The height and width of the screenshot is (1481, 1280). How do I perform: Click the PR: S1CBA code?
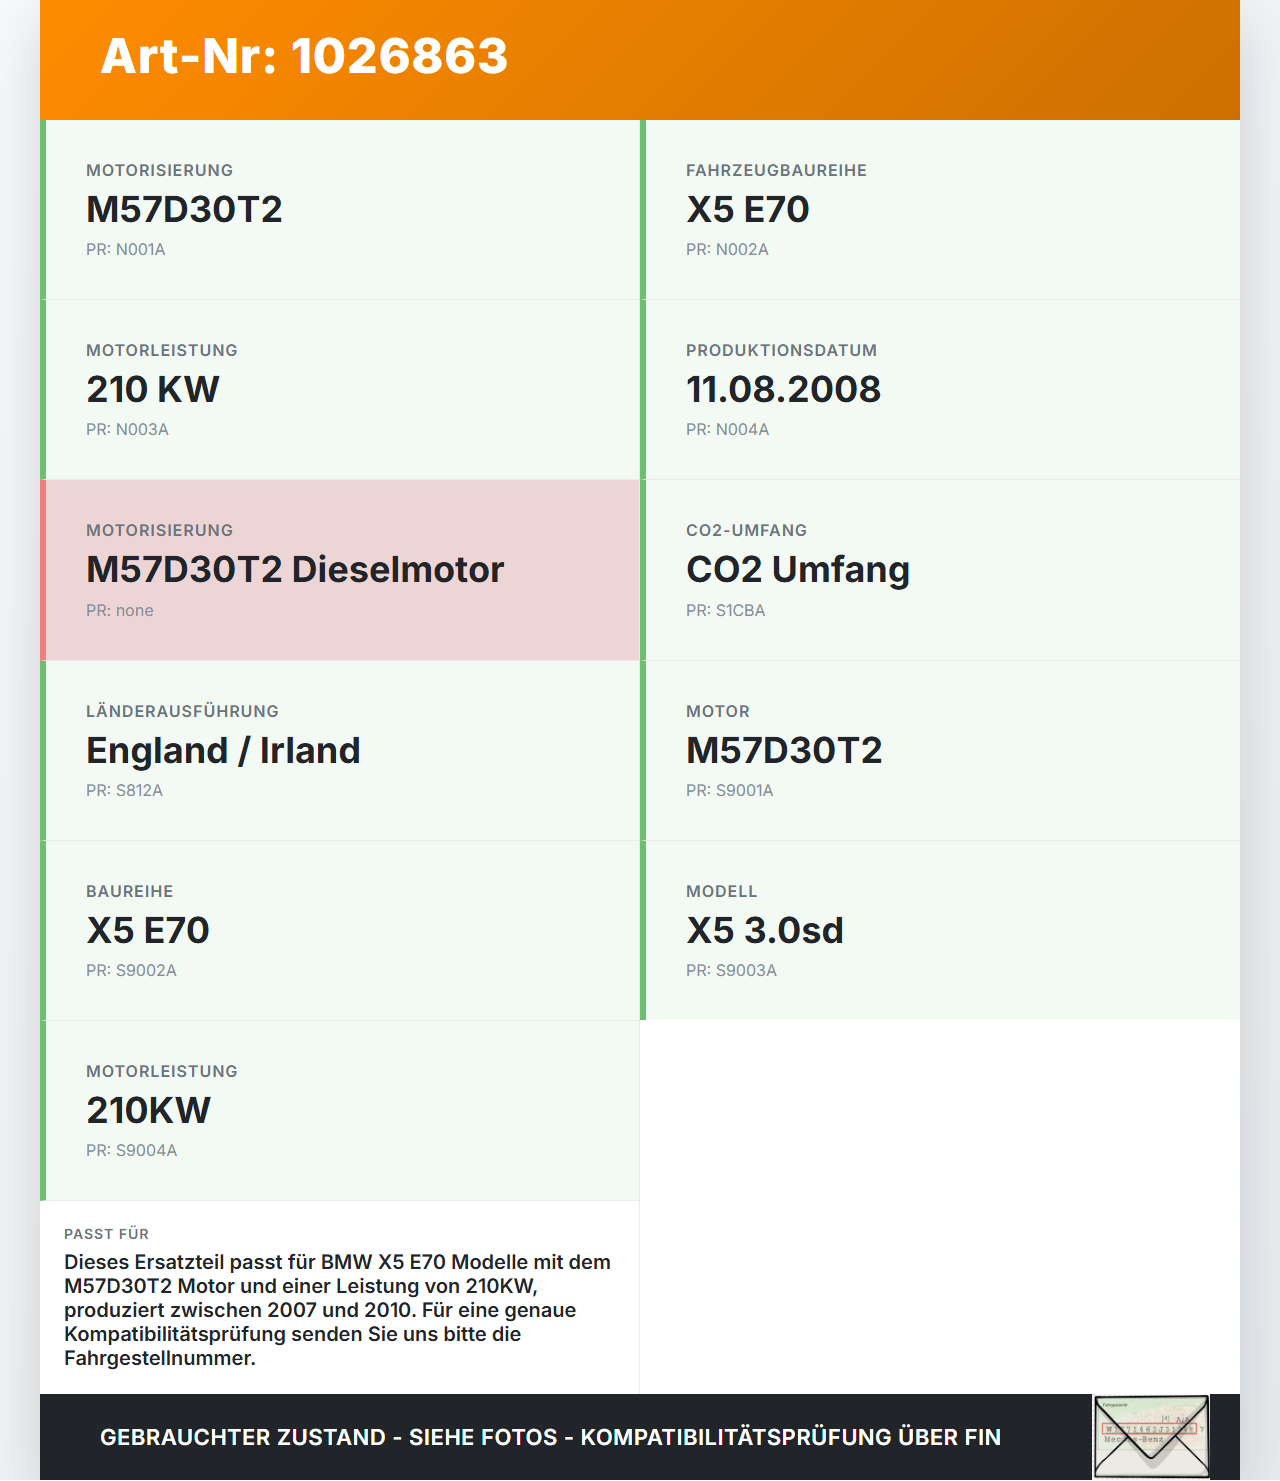click(x=726, y=610)
